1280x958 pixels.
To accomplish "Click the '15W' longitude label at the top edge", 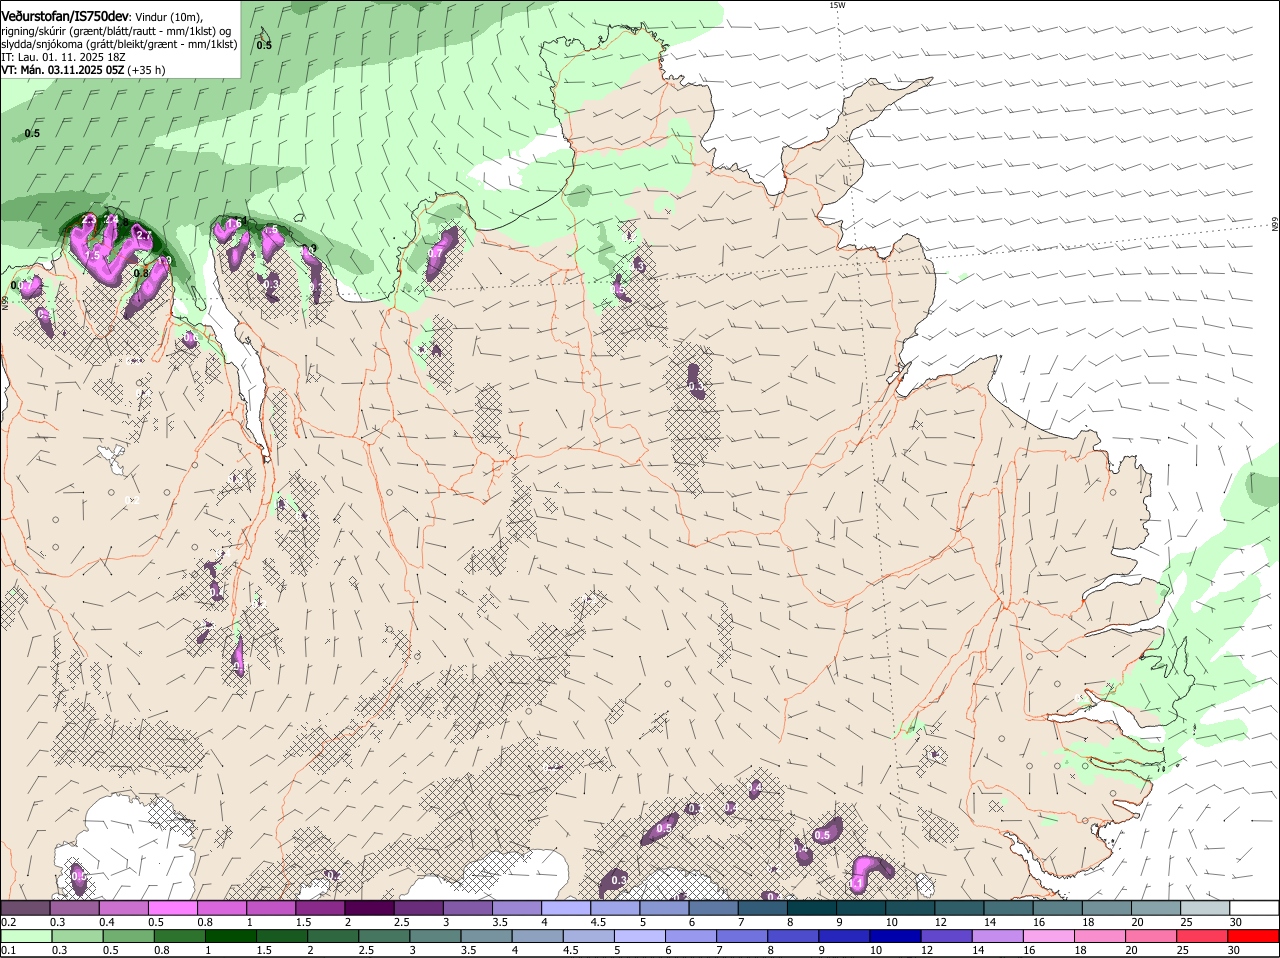I will [x=837, y=5].
